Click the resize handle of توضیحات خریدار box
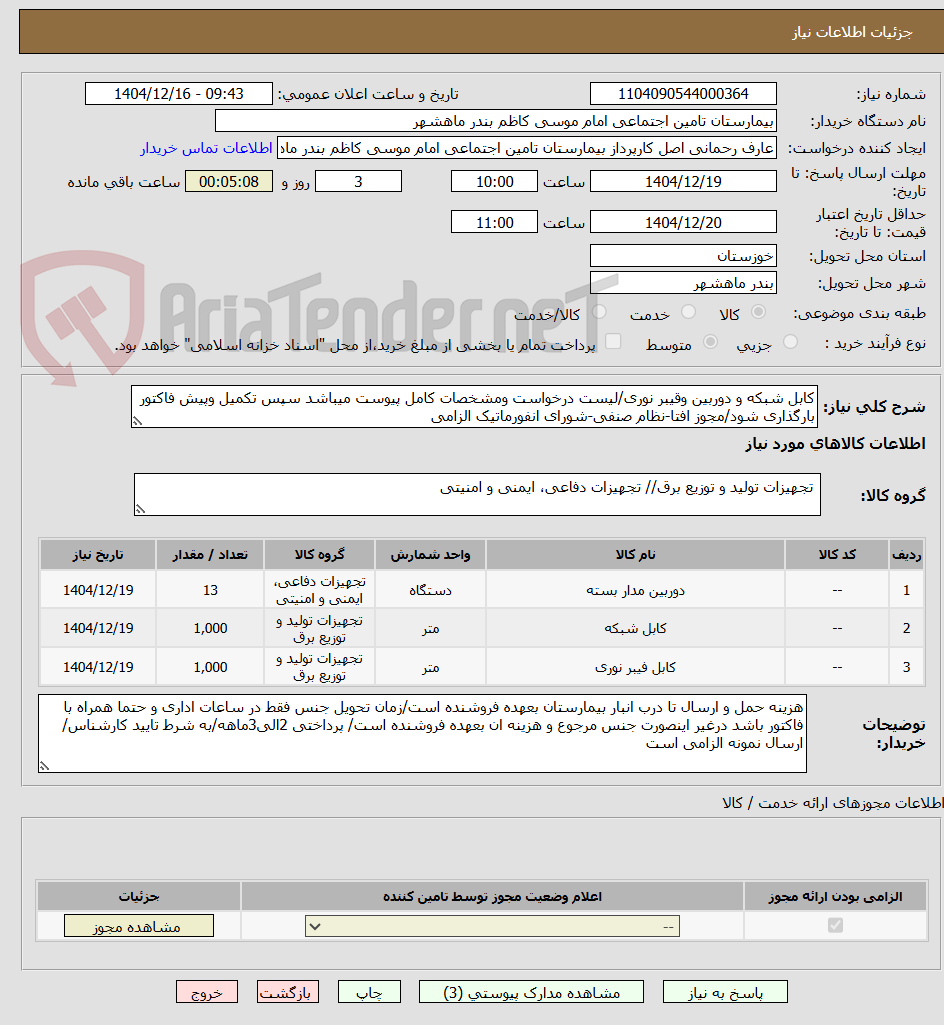944x1025 pixels. (x=44, y=766)
